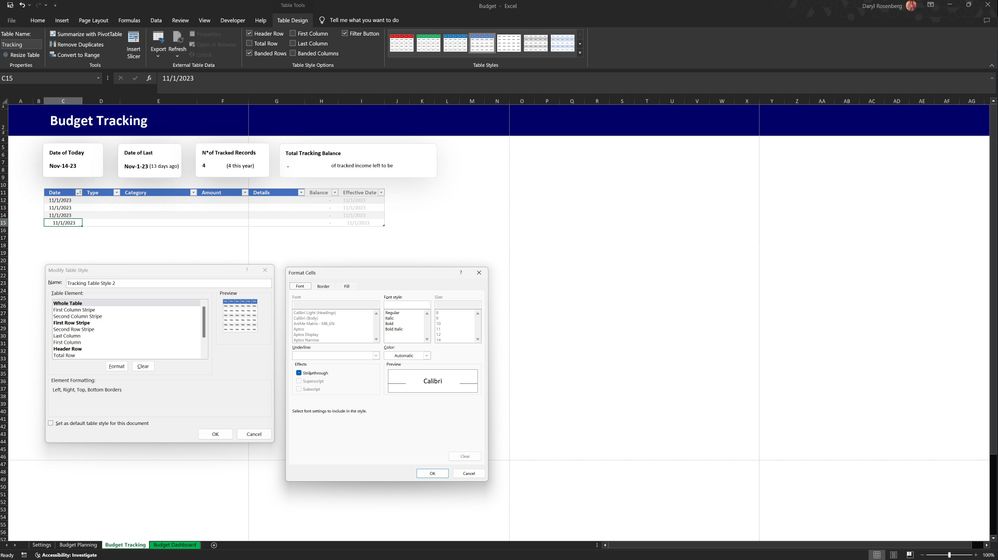Toggle the Banded Rows checkbox
Viewport: 998px width, 560px height.
pos(250,53)
